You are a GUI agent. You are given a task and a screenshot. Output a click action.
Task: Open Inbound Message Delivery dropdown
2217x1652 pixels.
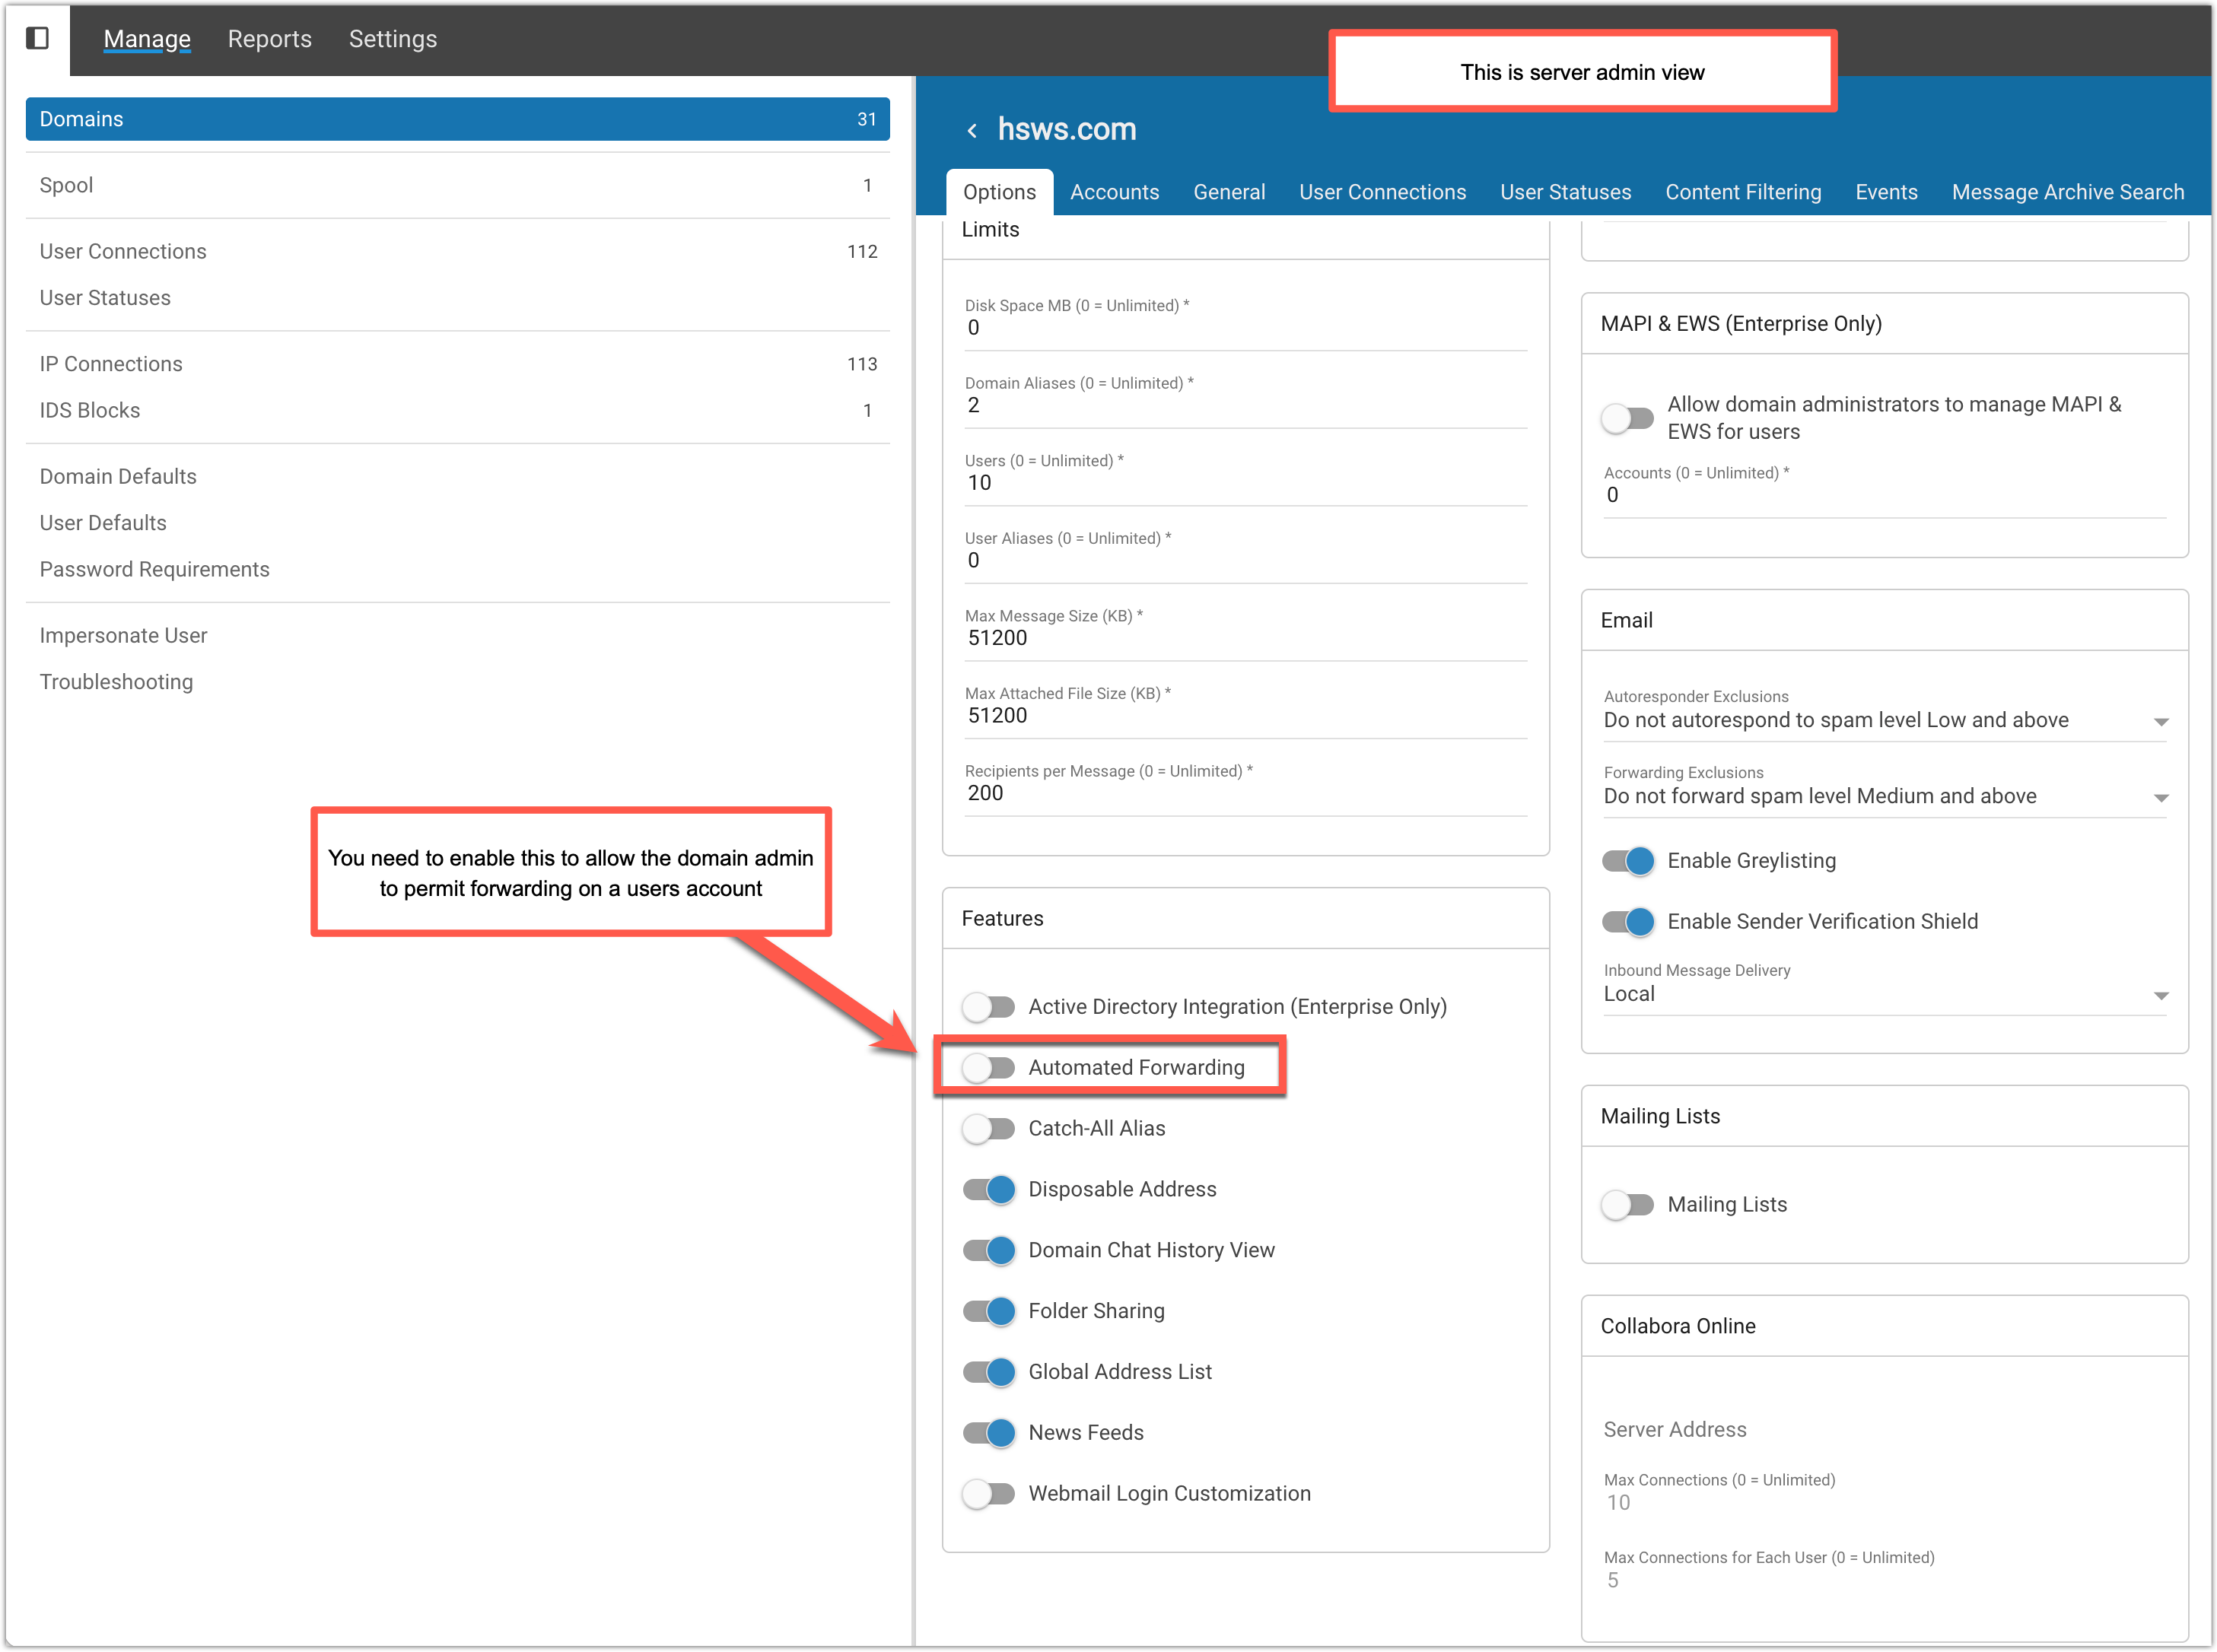click(1884, 994)
